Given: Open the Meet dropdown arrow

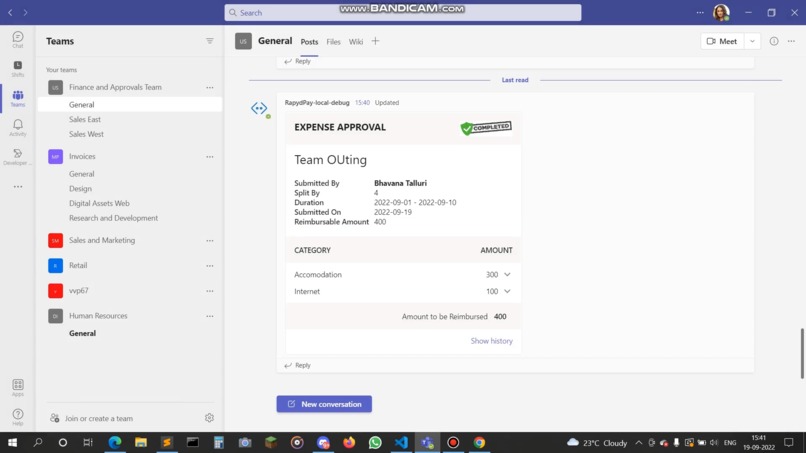Looking at the screenshot, I should [x=752, y=41].
